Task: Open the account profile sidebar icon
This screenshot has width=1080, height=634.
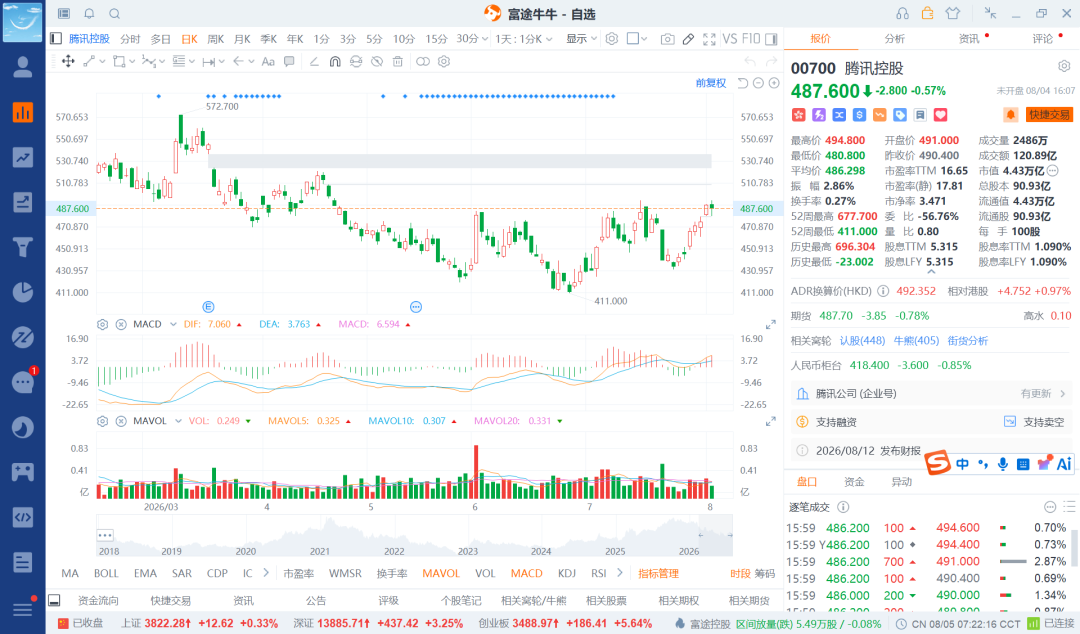Action: [23, 67]
